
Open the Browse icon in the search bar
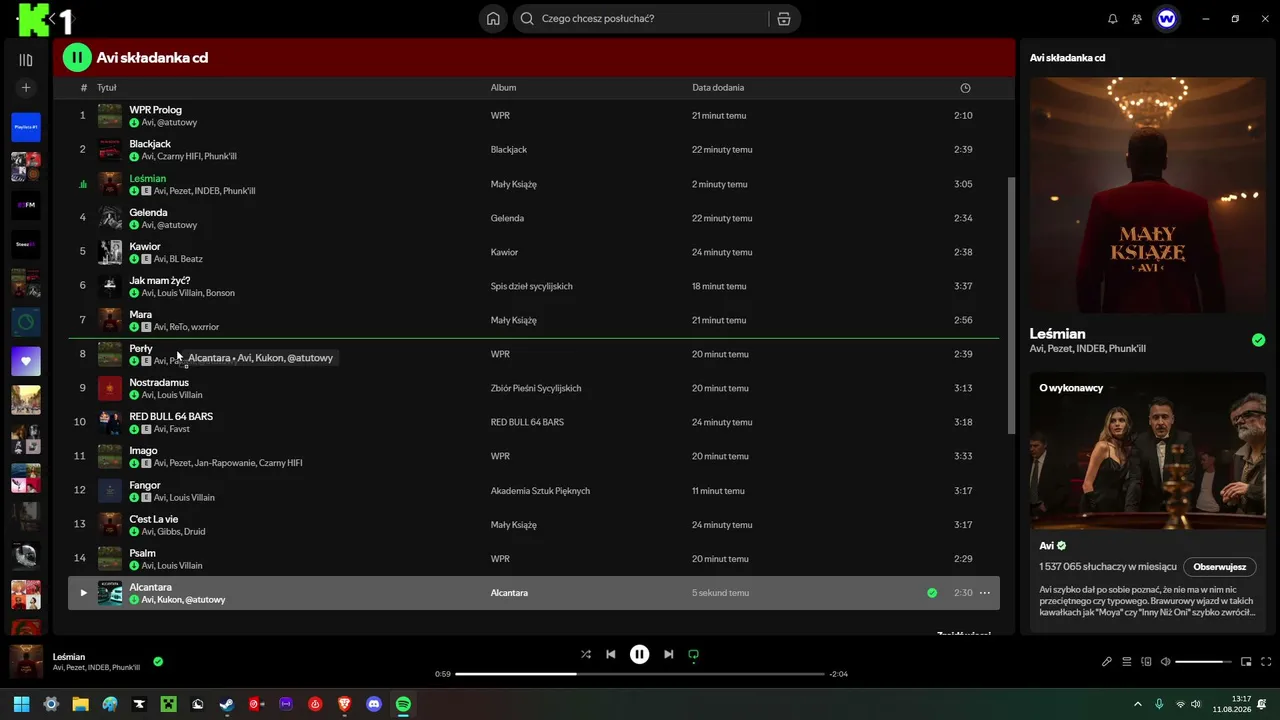click(x=784, y=19)
